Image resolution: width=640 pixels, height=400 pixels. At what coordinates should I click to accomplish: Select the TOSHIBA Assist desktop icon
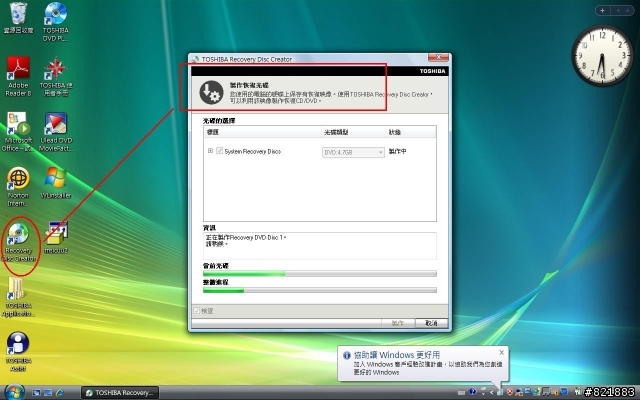point(18,352)
